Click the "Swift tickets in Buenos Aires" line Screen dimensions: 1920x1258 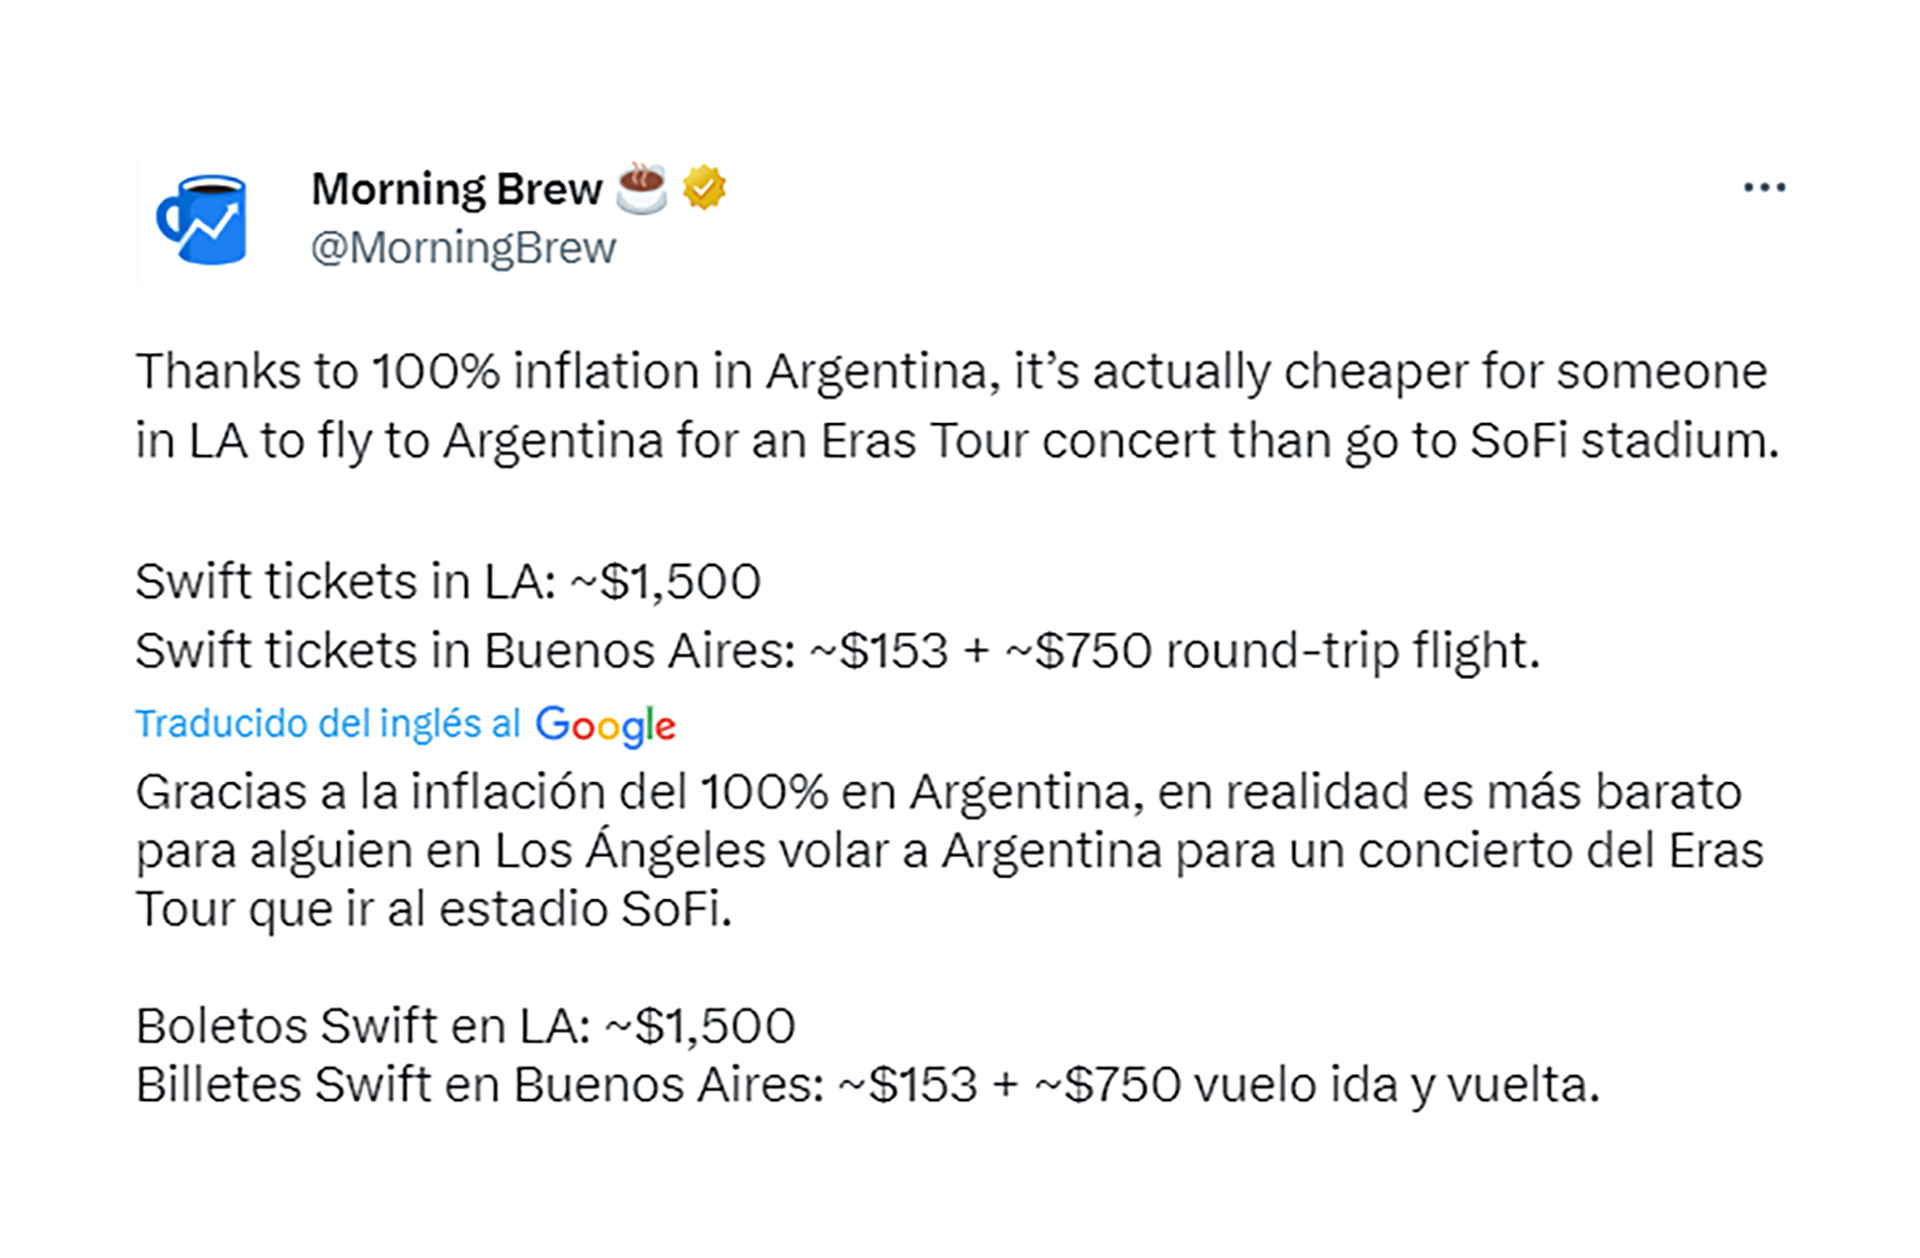pos(836,650)
